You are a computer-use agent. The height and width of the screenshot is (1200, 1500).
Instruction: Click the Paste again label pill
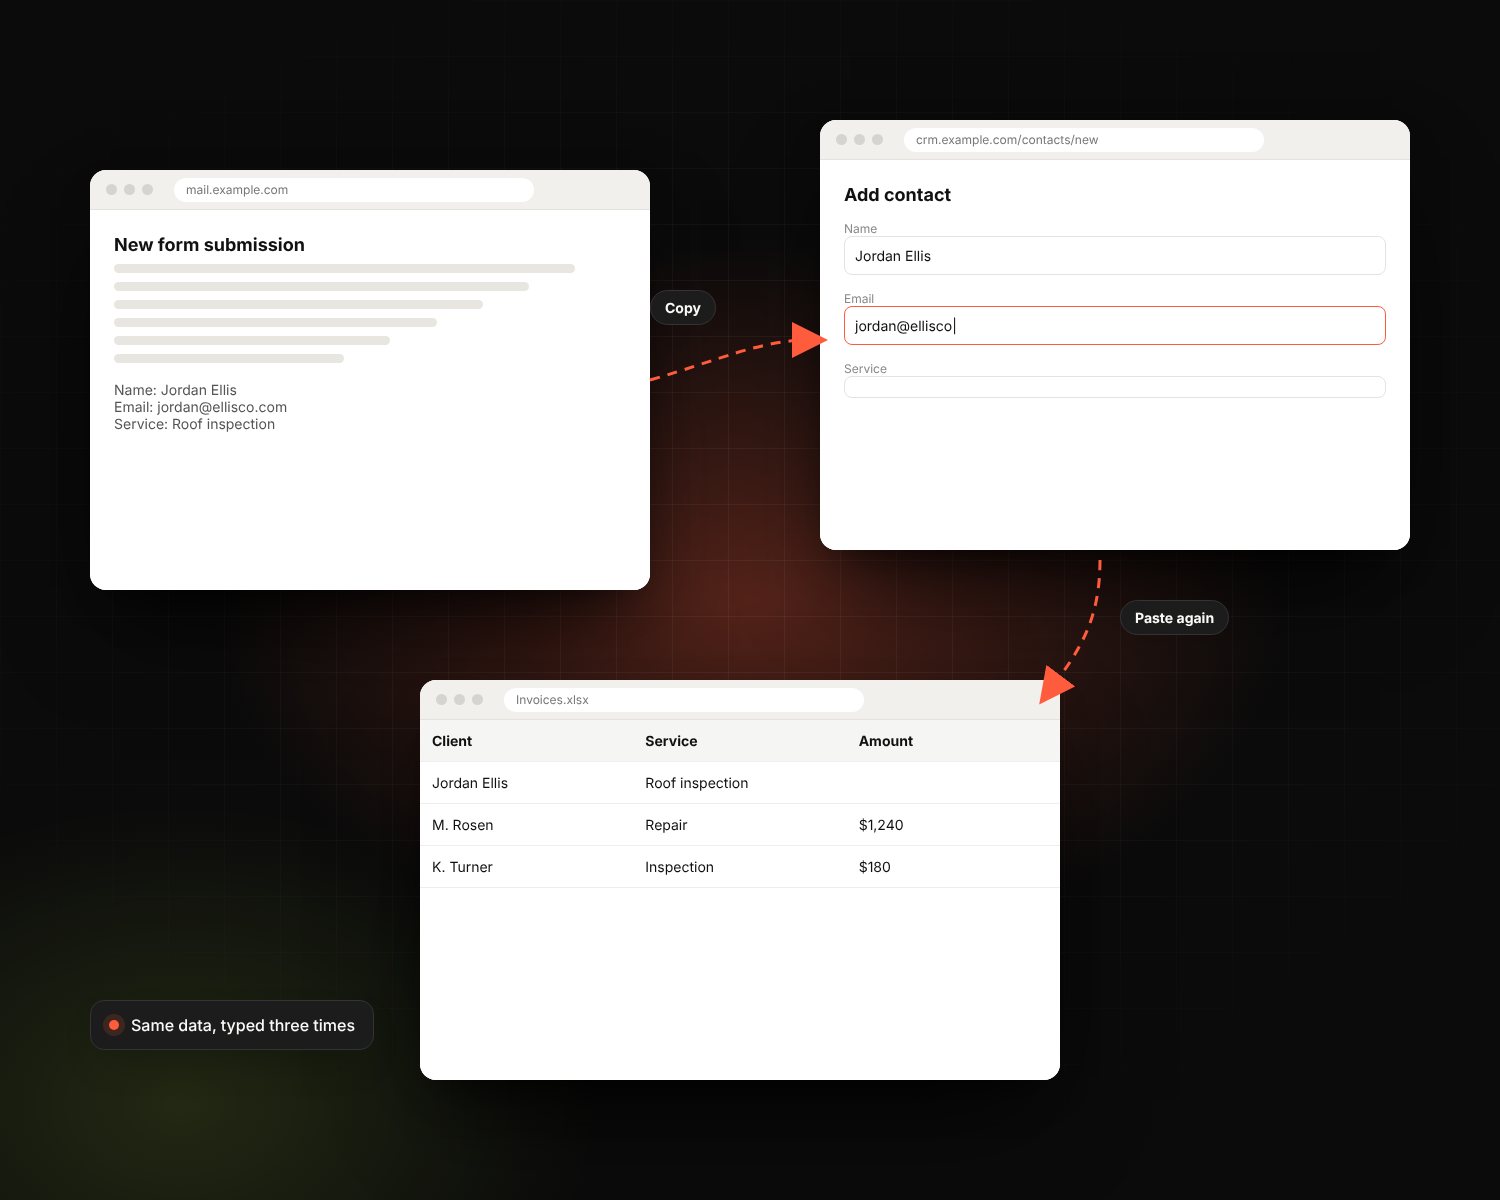pos(1174,618)
